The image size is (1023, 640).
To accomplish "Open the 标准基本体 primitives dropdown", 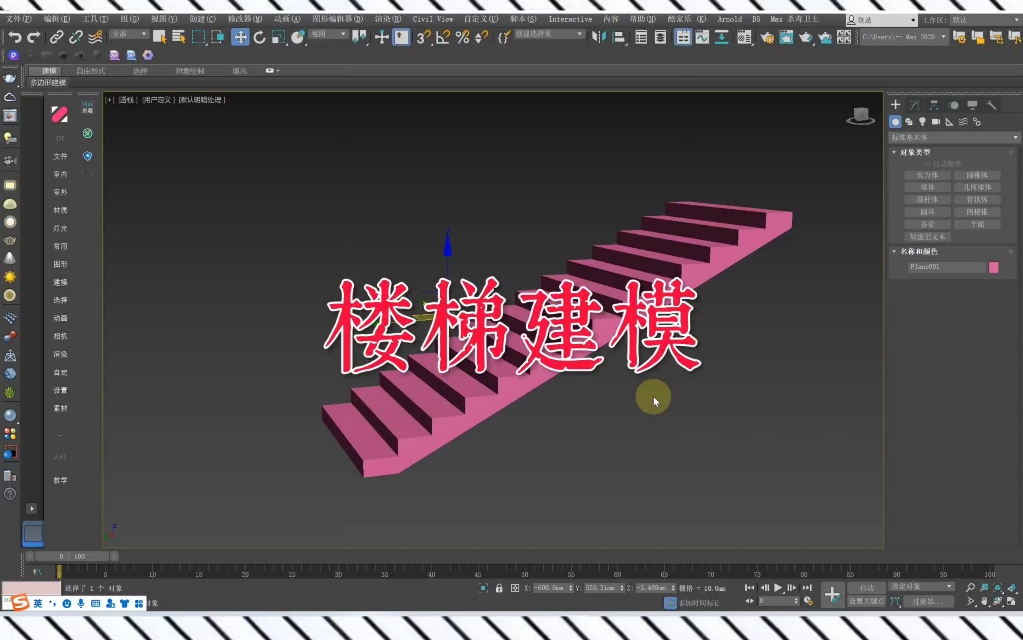I will 952,137.
